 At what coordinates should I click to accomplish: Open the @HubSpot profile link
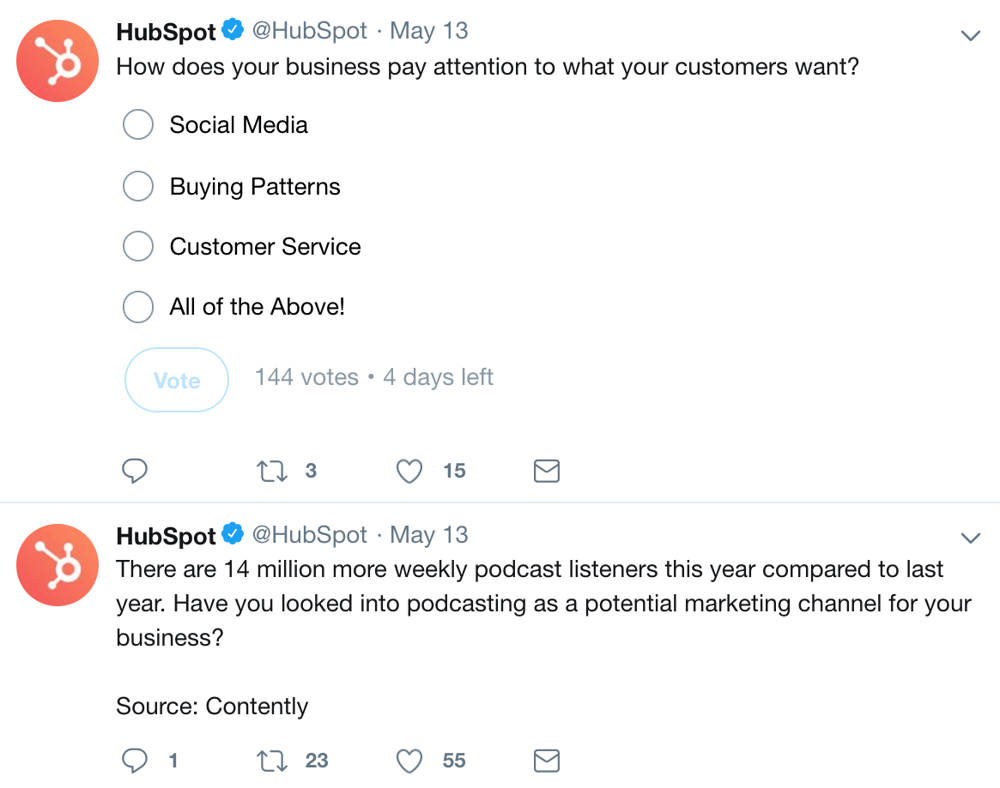click(310, 30)
